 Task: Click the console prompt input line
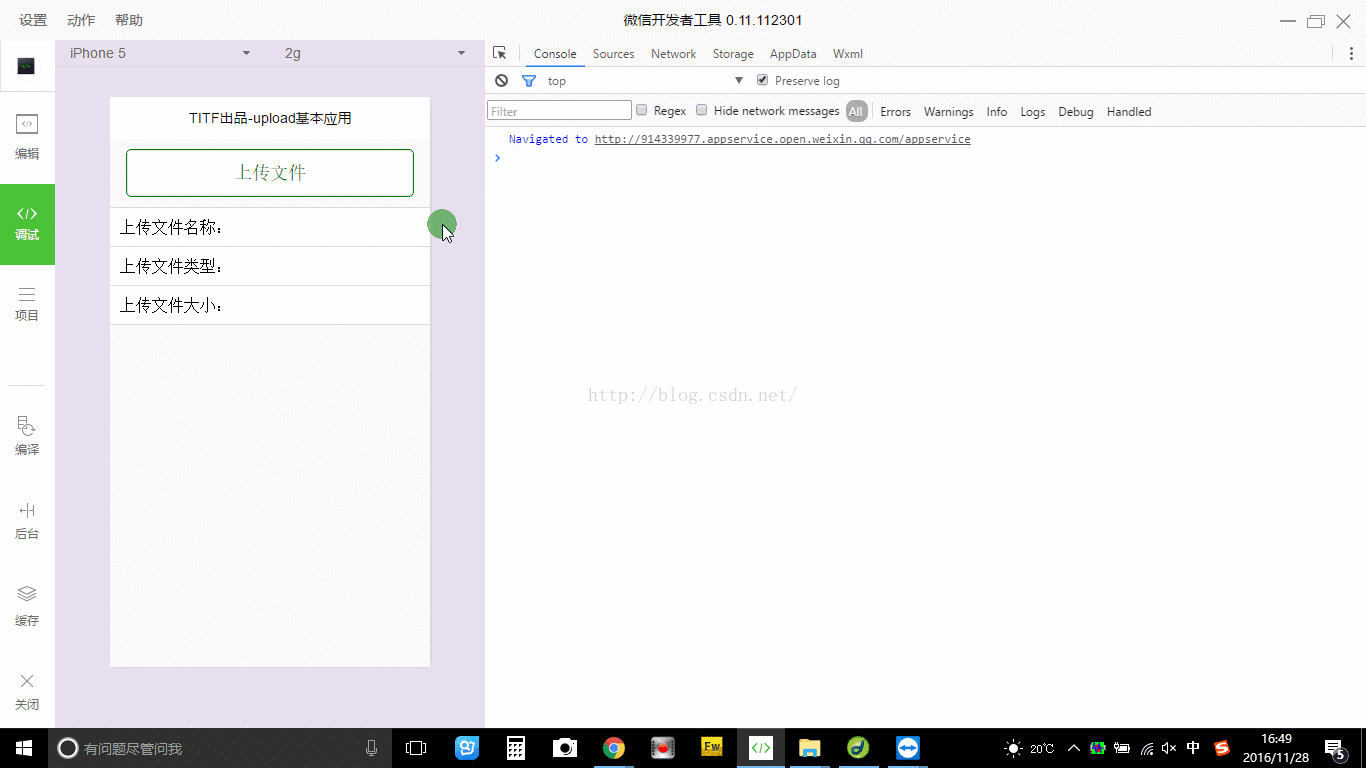[925, 158]
